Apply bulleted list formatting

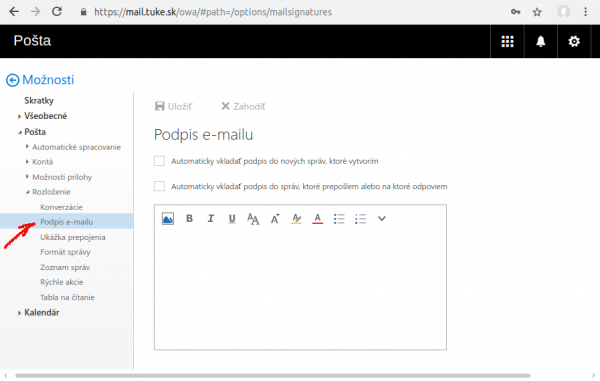[x=339, y=219]
